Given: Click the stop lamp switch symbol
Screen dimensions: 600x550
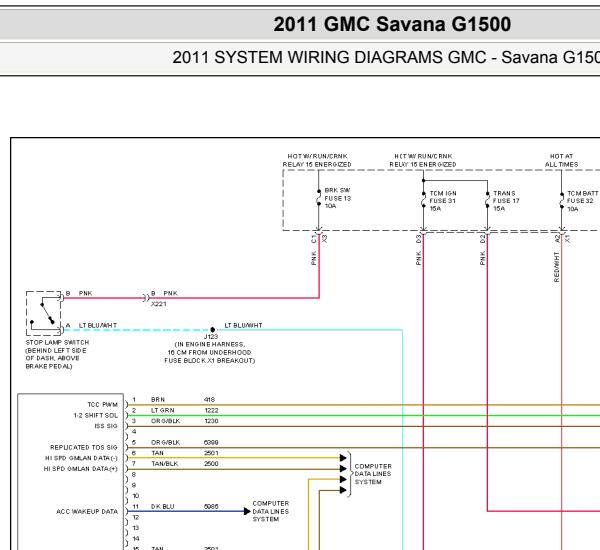Looking at the screenshot, I should coord(44,313).
